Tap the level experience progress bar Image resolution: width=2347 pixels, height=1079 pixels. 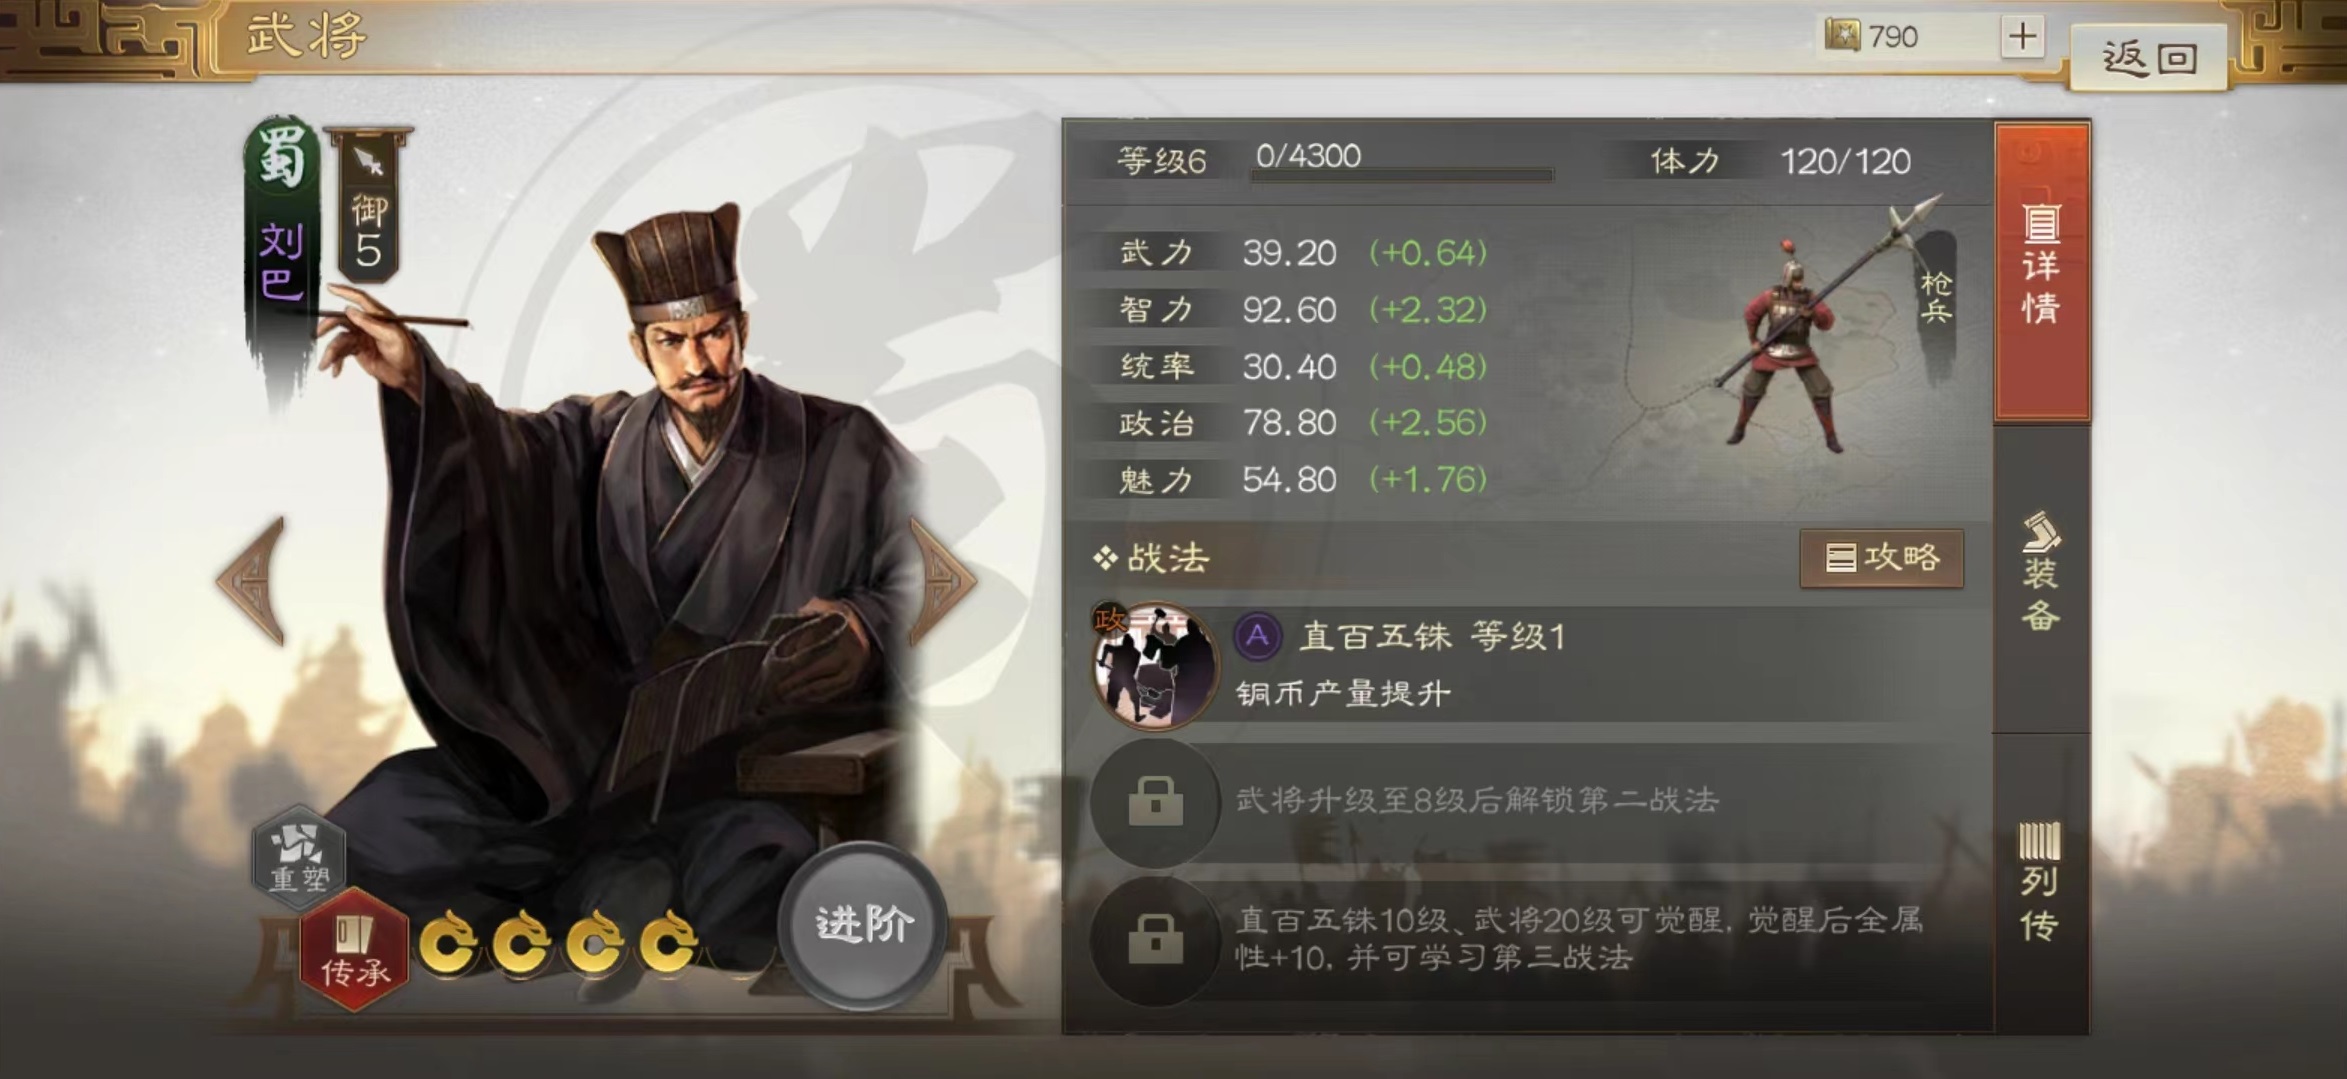pyautogui.click(x=1401, y=175)
